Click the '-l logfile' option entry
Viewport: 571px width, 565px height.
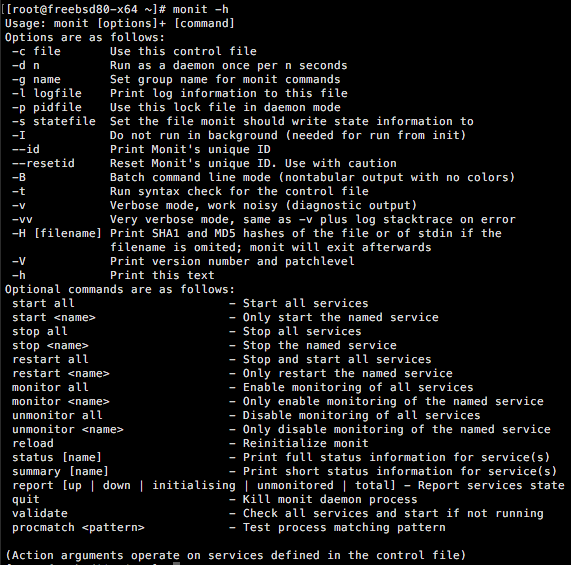point(47,93)
